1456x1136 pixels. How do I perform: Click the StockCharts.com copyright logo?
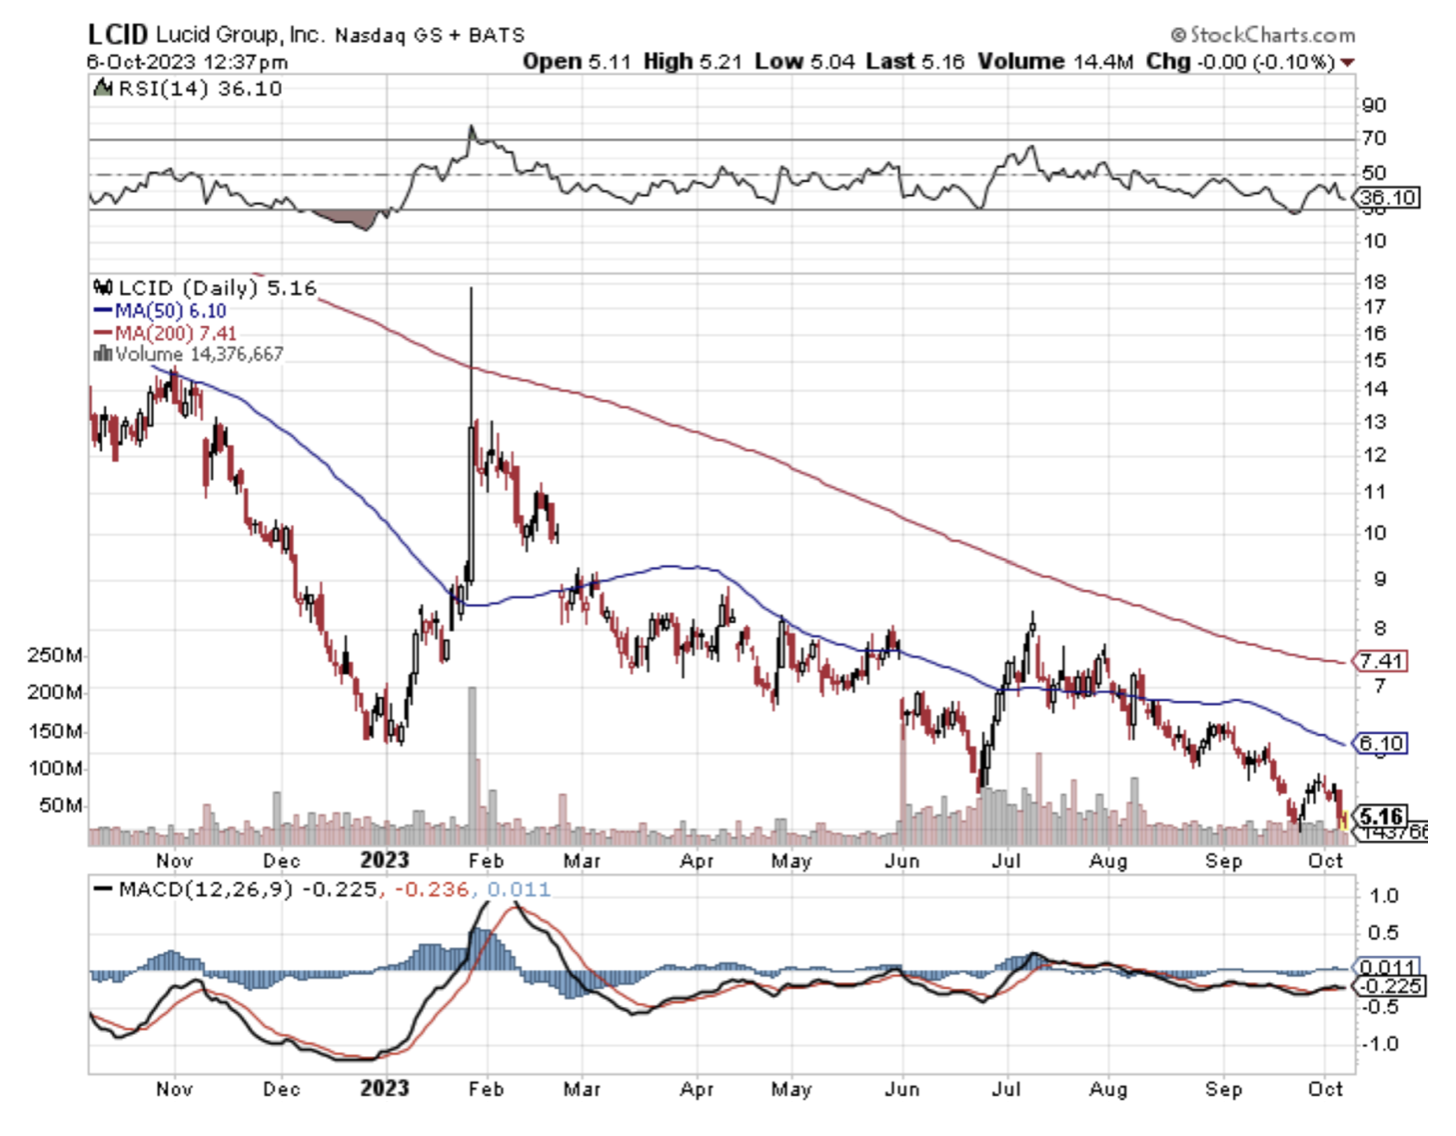1262,35
